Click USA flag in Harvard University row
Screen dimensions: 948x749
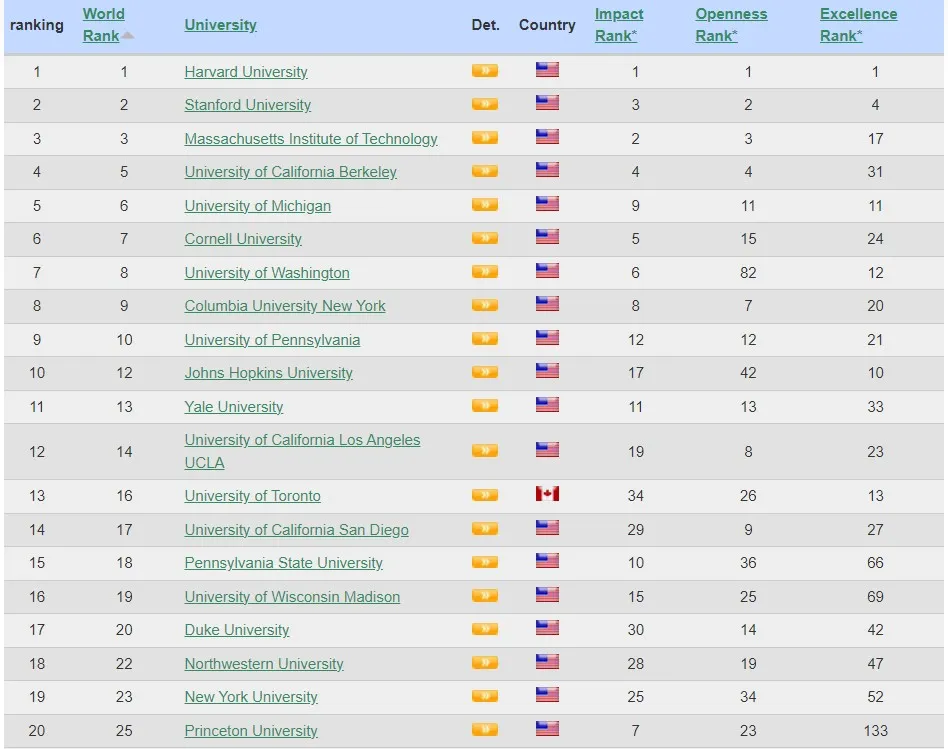coord(547,70)
